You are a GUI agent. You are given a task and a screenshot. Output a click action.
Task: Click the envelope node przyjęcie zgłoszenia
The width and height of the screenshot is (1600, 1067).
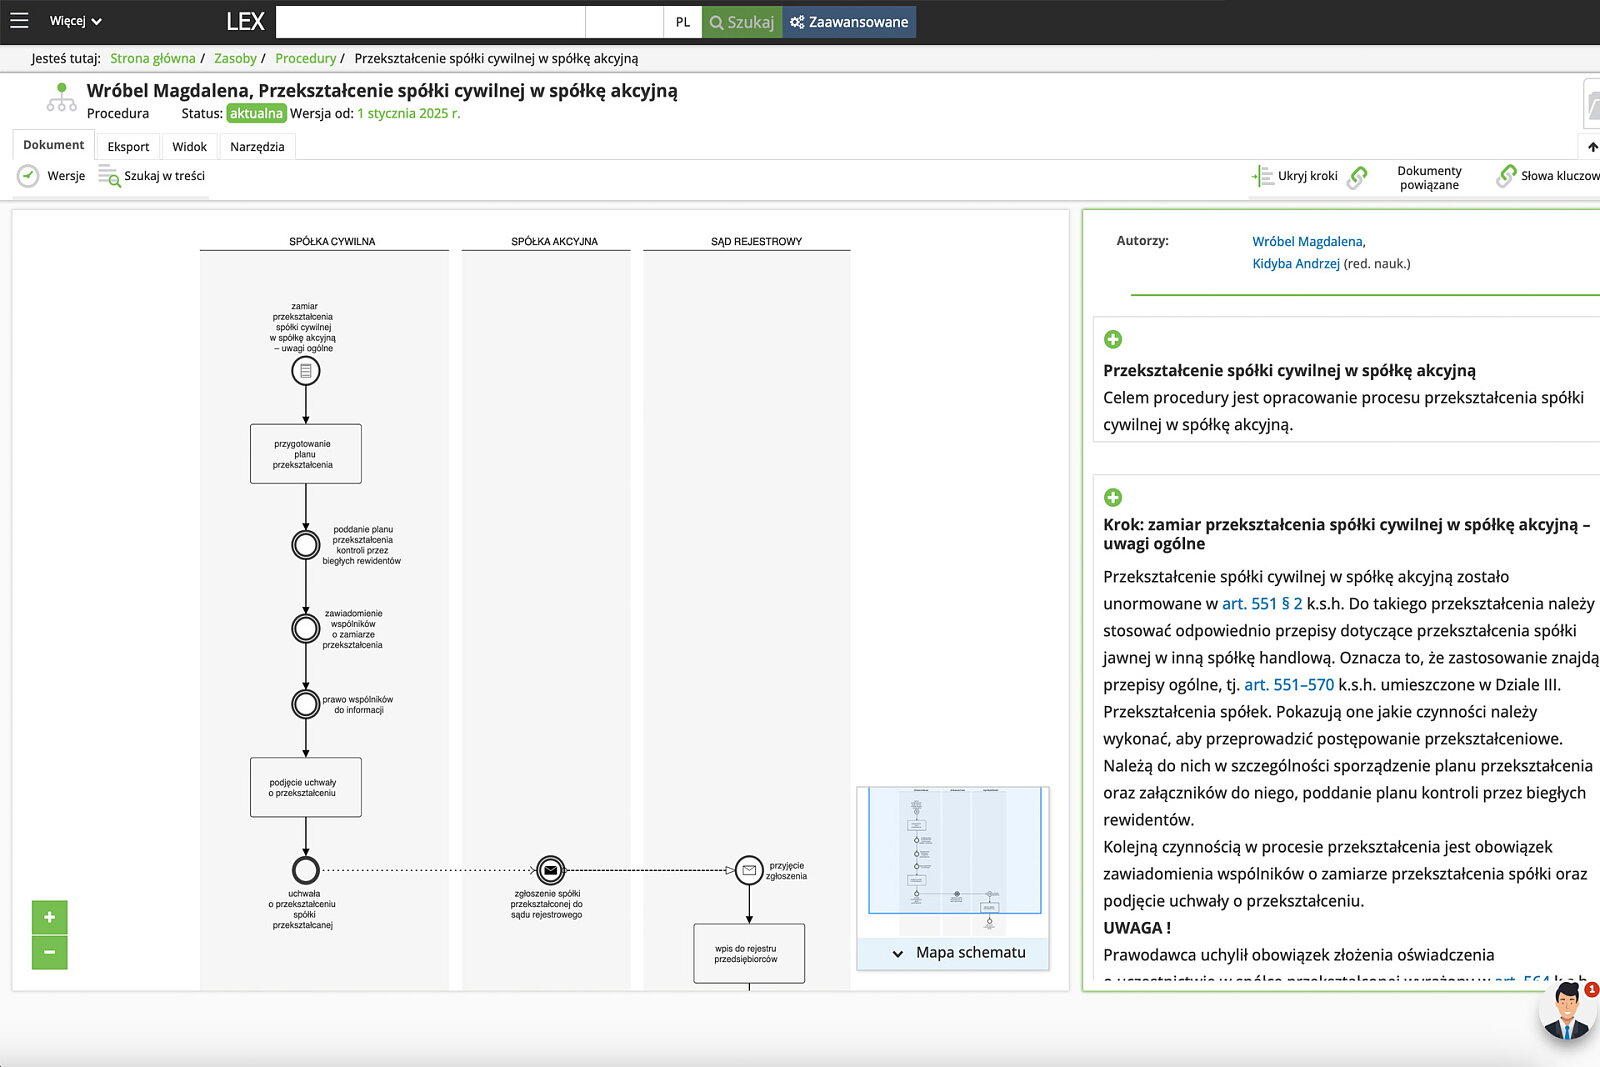749,870
